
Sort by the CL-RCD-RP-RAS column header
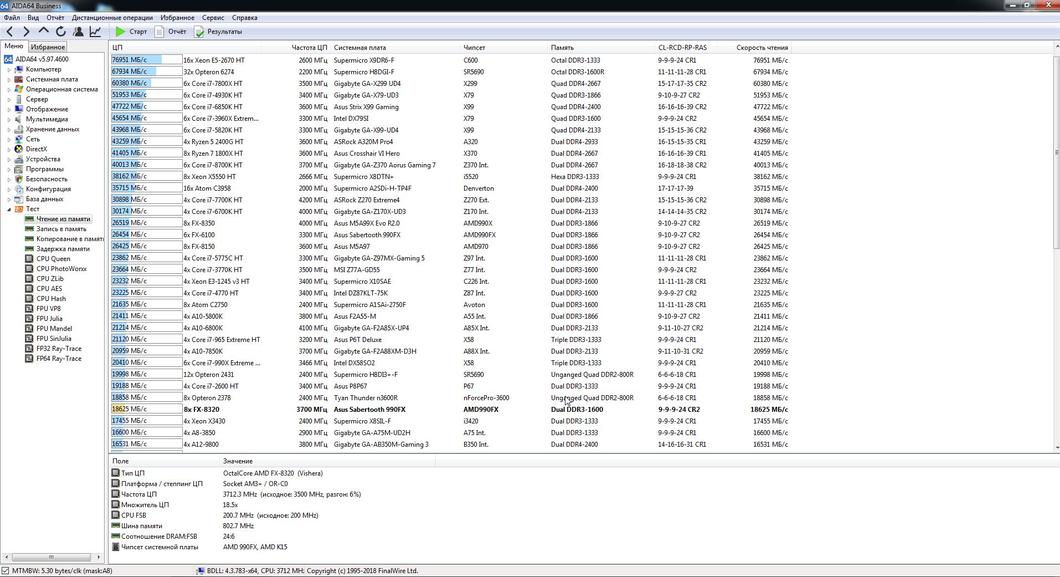(682, 47)
